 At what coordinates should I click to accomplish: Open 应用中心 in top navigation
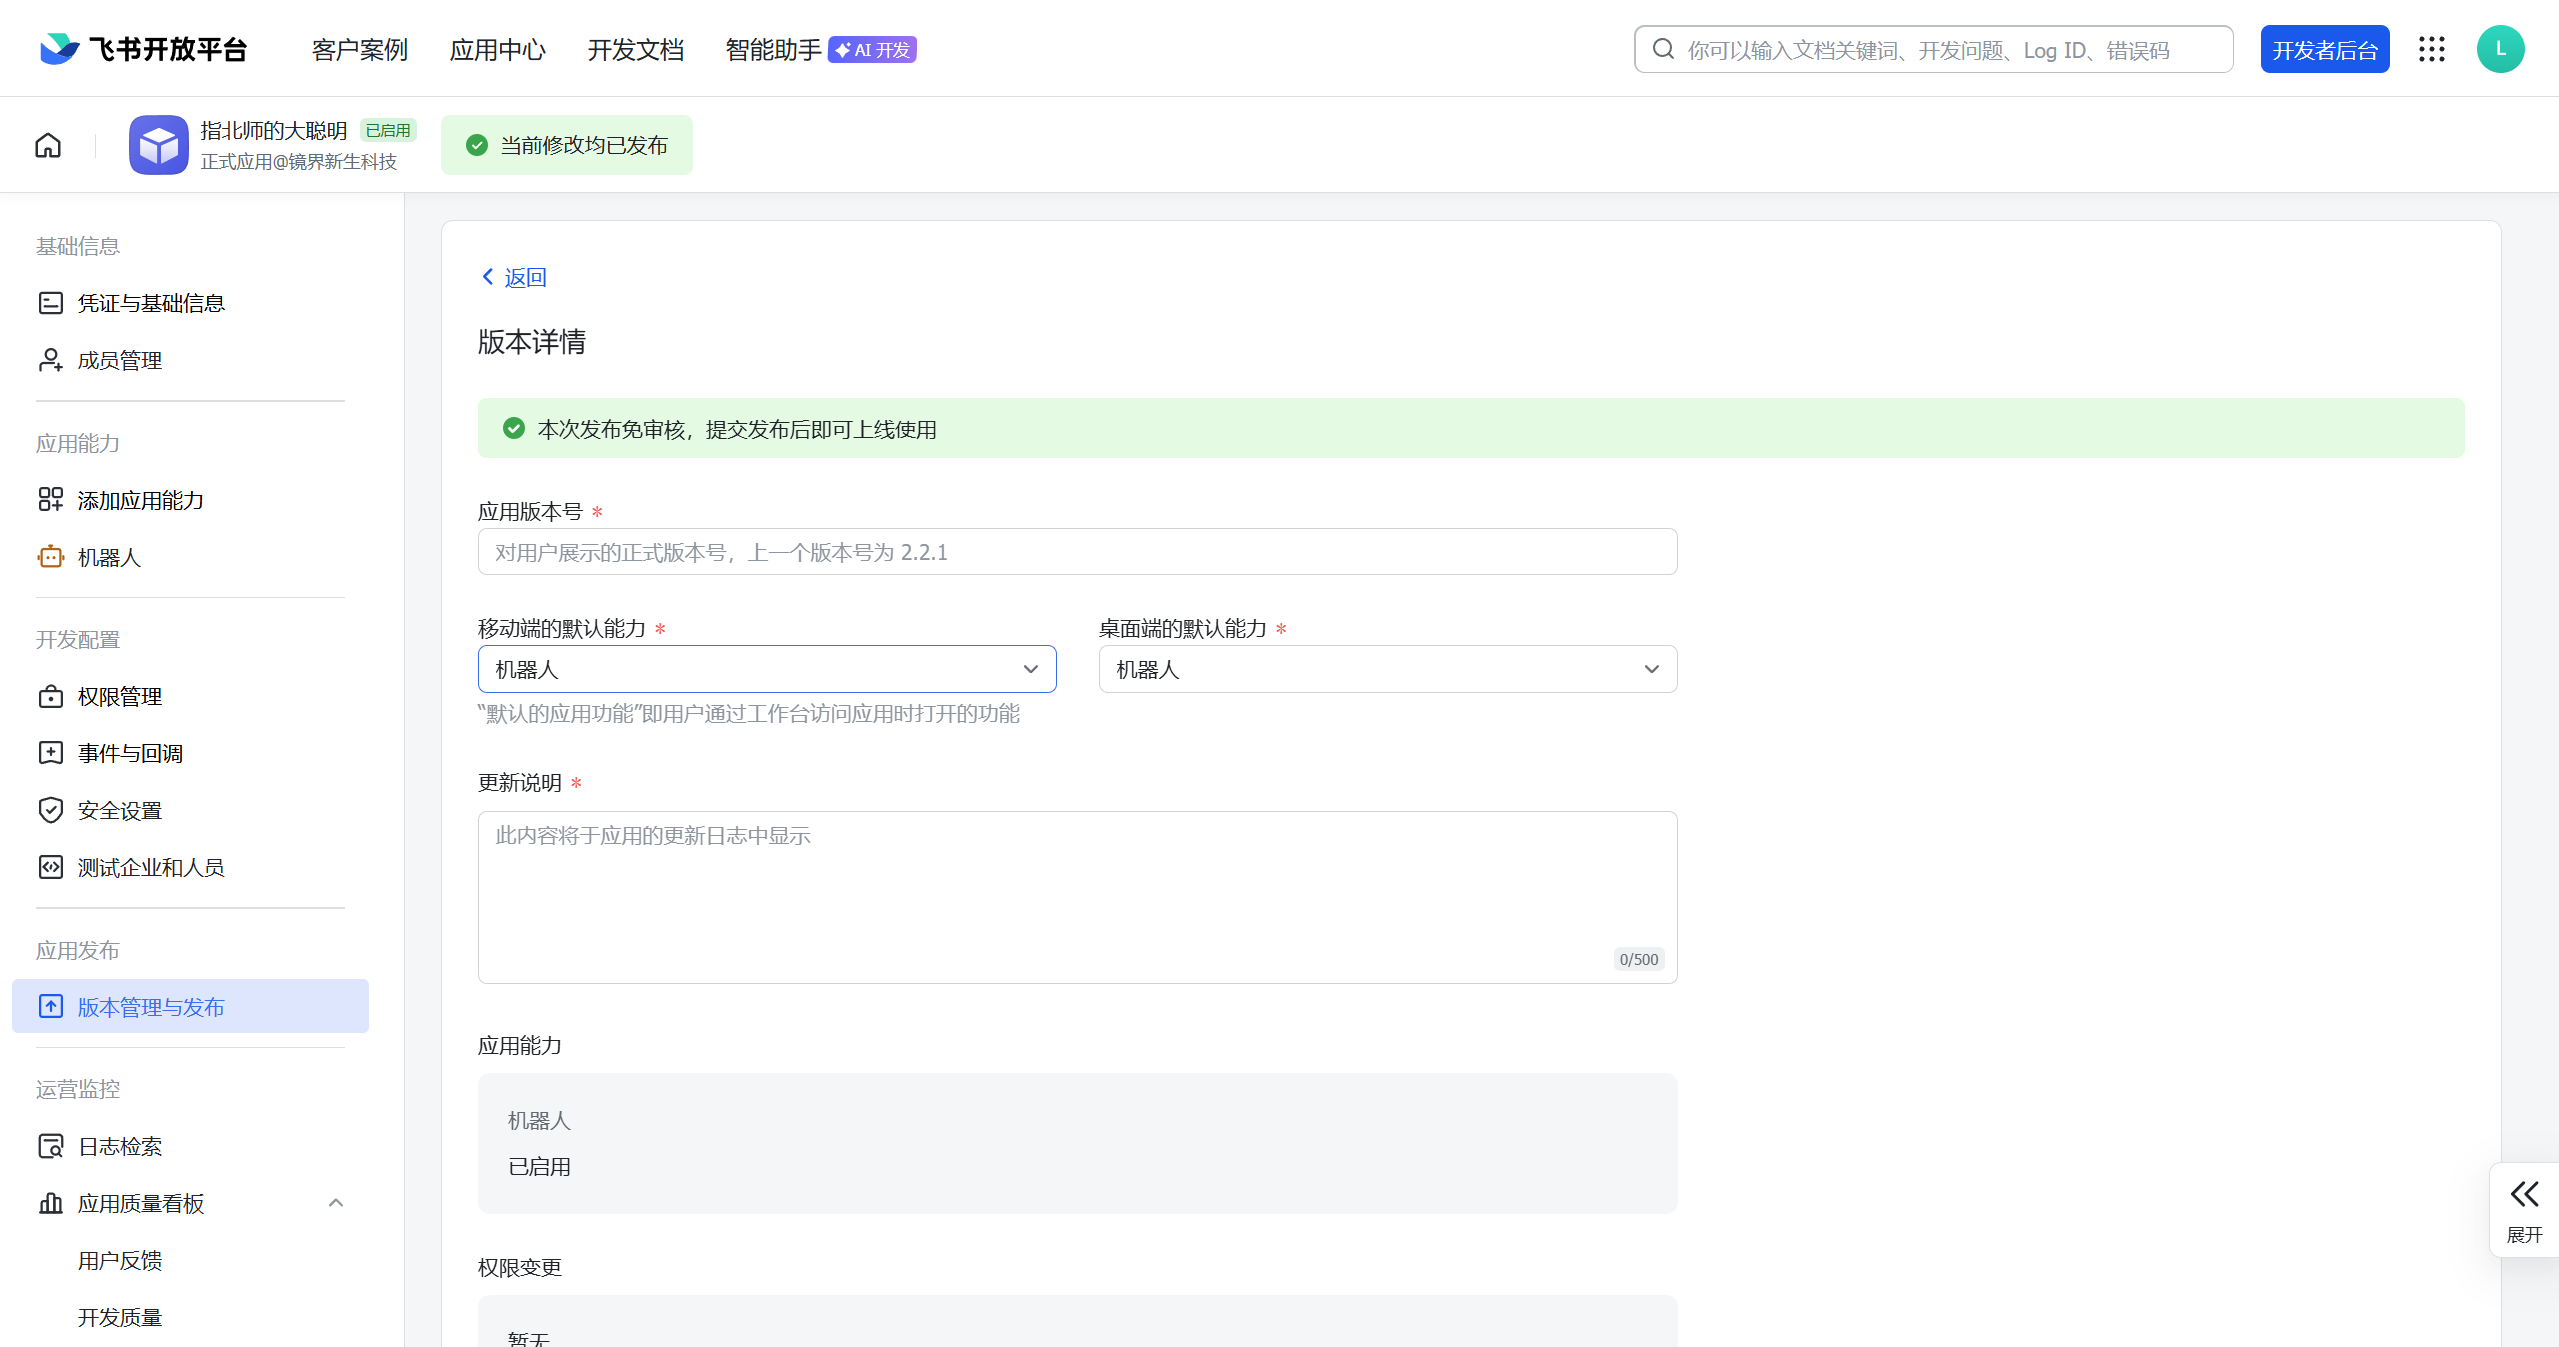pyautogui.click(x=497, y=50)
